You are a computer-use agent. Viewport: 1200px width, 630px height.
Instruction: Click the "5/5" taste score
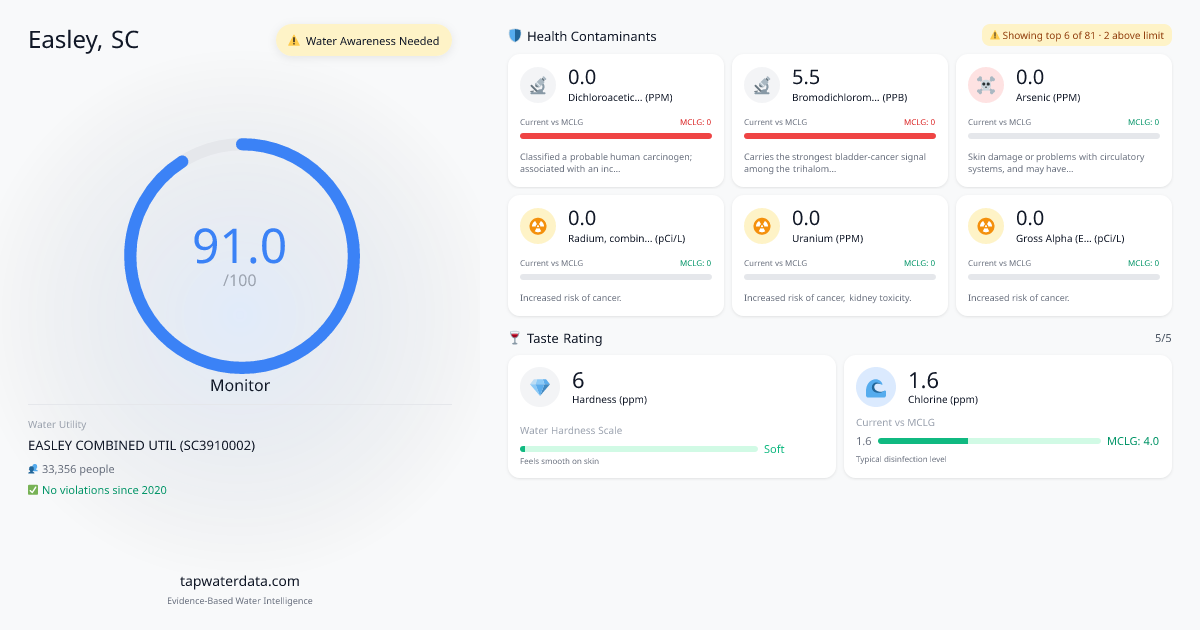[x=1163, y=338]
